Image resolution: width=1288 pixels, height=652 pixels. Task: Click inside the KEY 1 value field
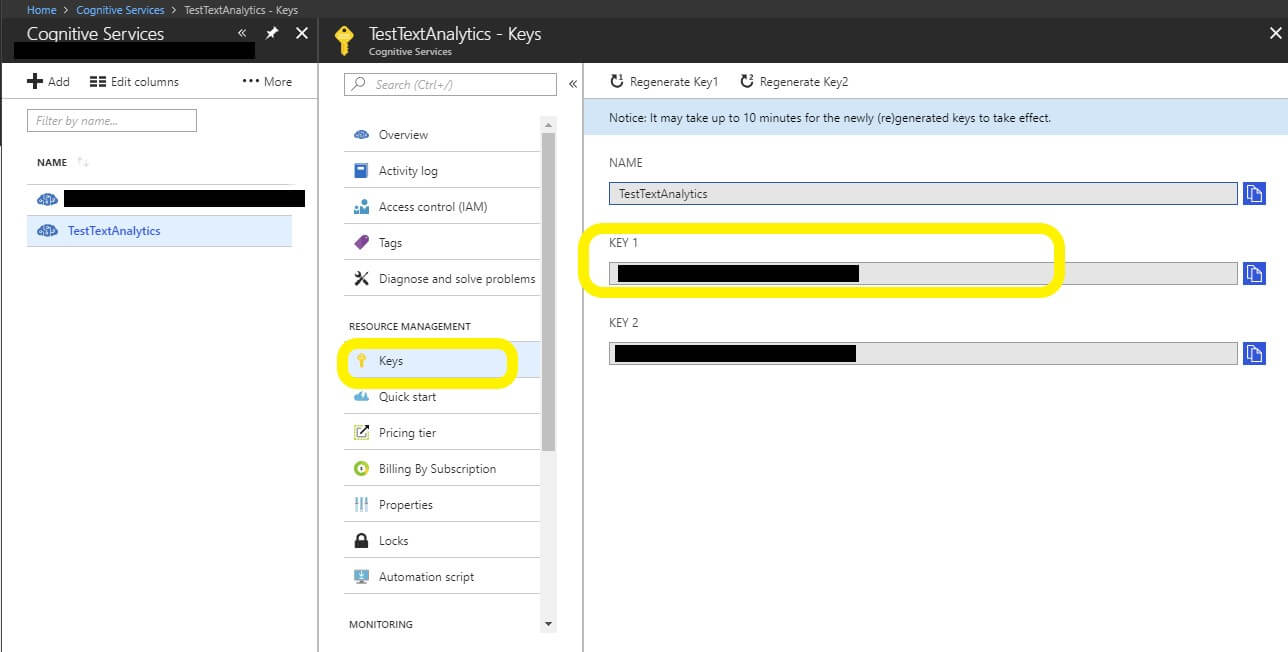[923, 273]
